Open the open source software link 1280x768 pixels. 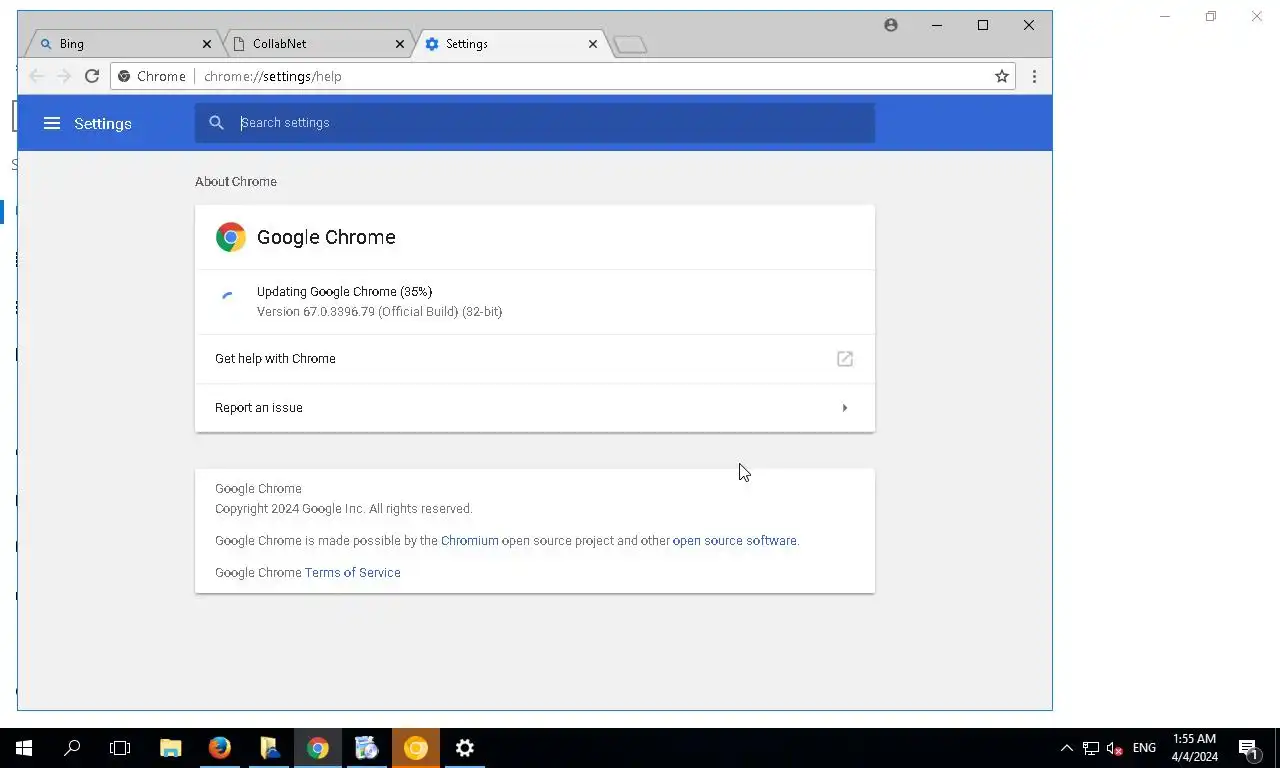734,541
